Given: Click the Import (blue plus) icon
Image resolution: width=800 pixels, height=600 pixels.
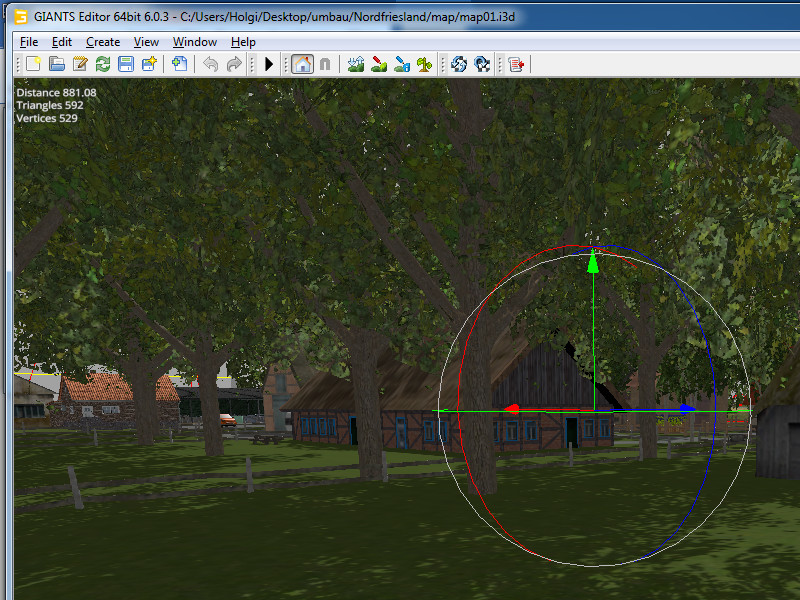Looking at the screenshot, I should [x=180, y=64].
